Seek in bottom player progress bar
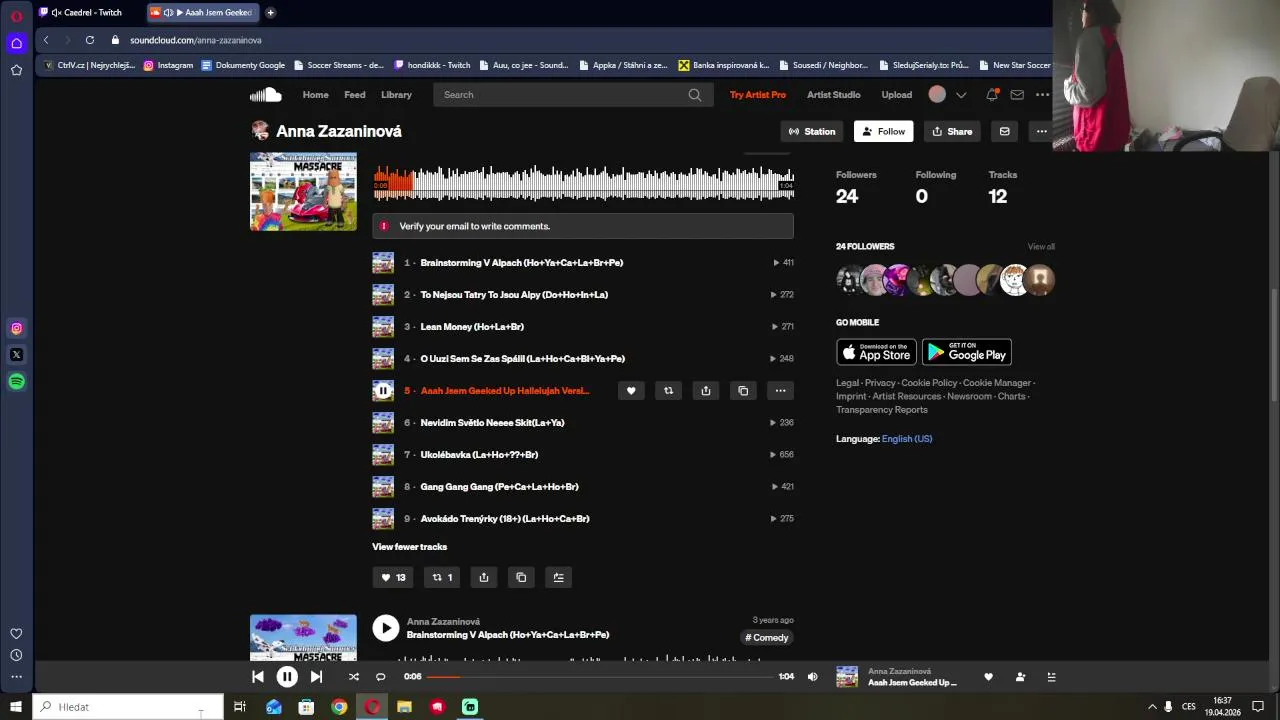Viewport: 1280px width, 720px height. coord(600,677)
